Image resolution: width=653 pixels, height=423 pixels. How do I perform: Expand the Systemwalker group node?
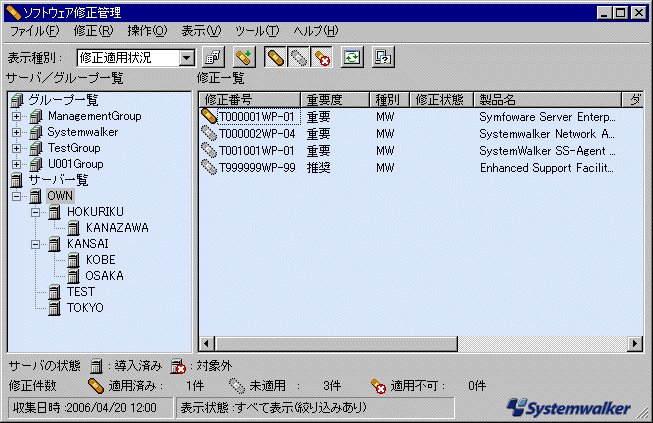click(16, 132)
